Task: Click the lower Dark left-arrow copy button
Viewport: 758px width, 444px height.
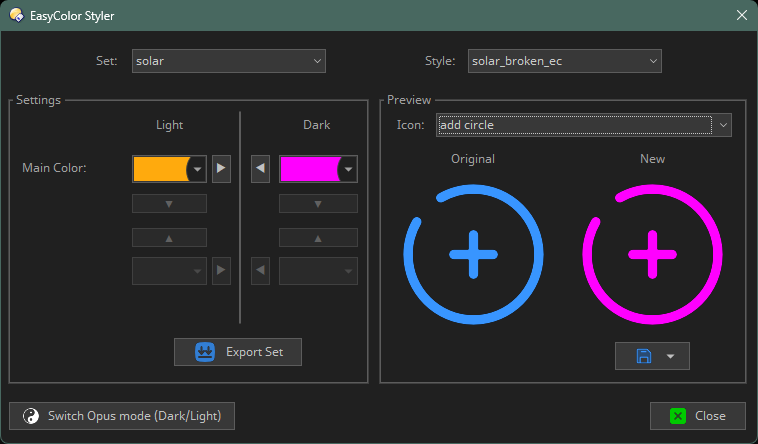Action: [261, 271]
